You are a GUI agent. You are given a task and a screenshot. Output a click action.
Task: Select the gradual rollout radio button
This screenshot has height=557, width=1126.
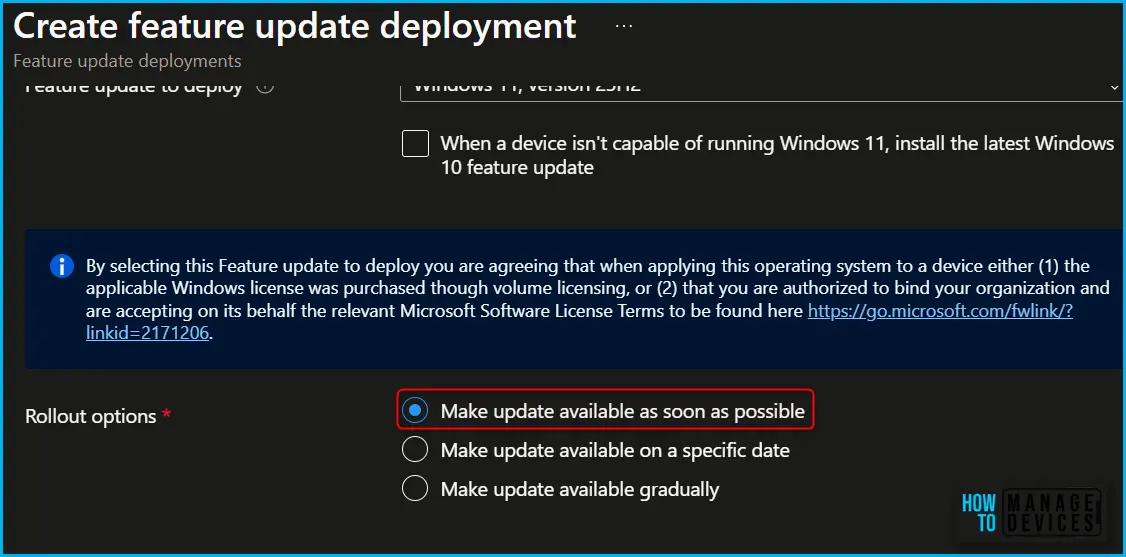click(414, 490)
